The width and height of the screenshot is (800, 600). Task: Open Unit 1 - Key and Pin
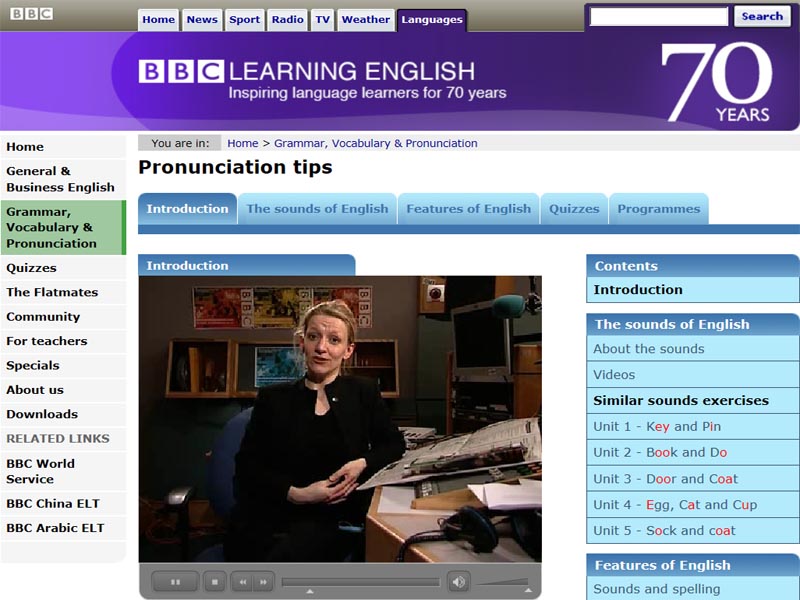(x=693, y=427)
